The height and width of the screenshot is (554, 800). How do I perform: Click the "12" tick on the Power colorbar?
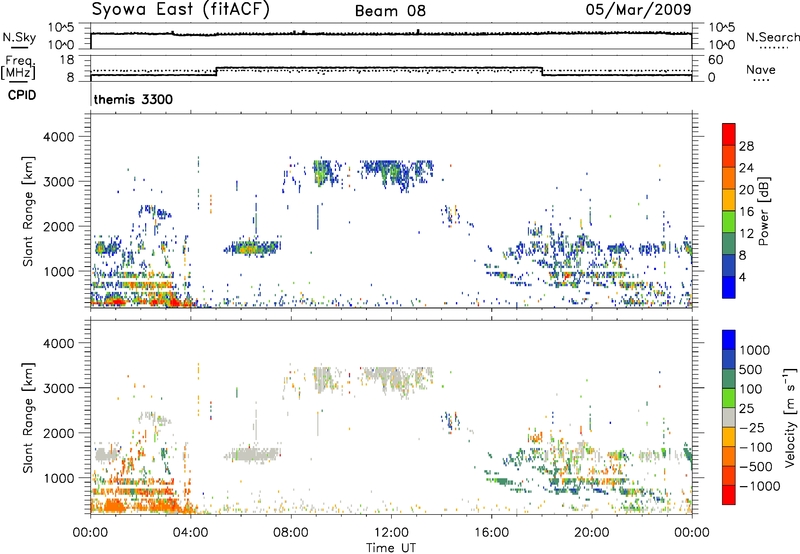point(746,233)
